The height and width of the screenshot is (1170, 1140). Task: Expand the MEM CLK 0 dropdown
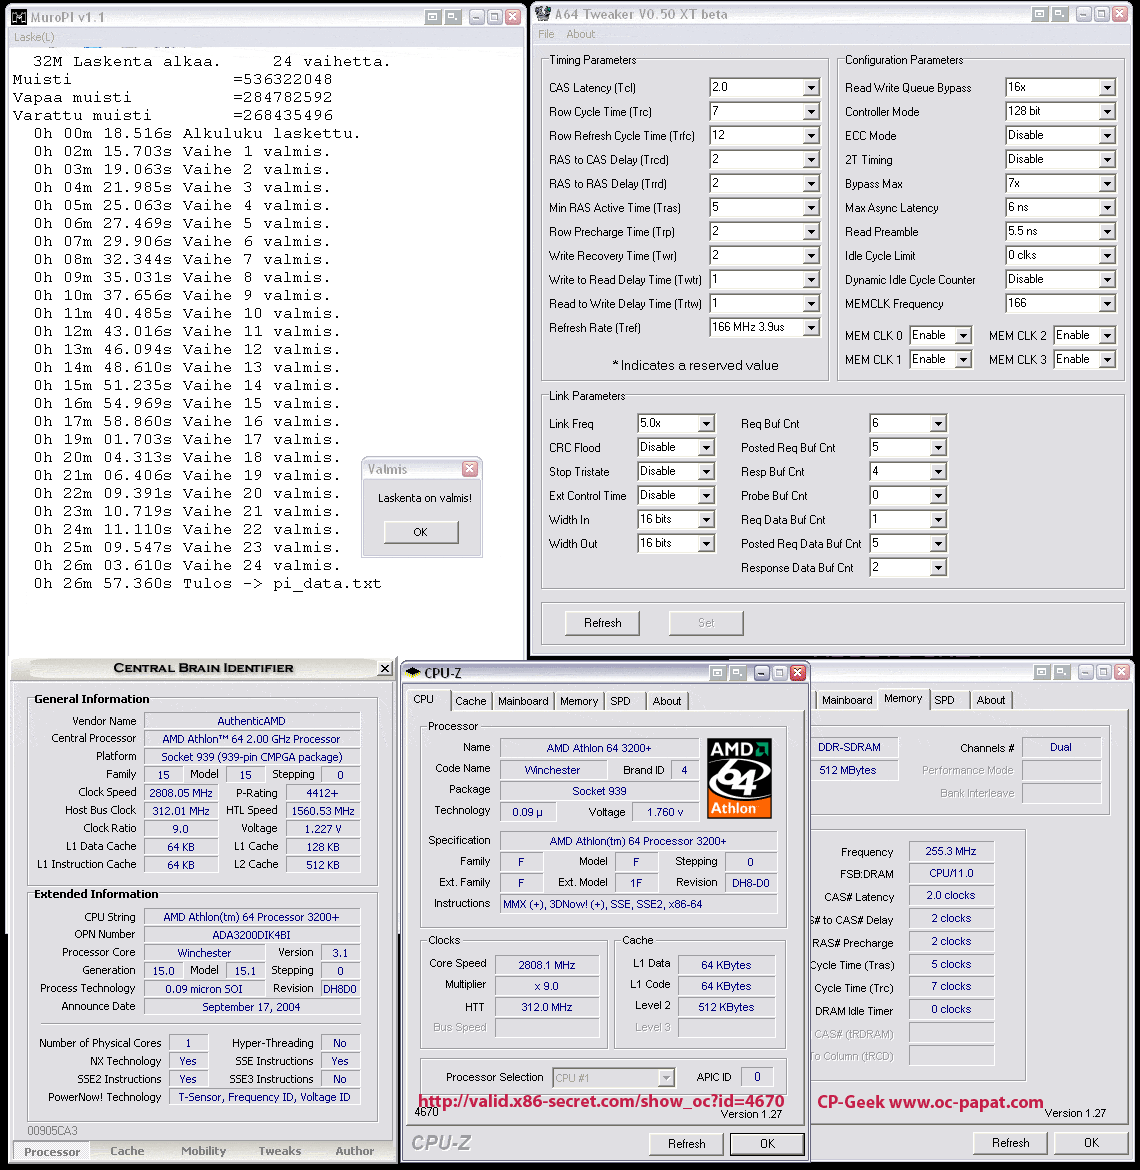963,336
